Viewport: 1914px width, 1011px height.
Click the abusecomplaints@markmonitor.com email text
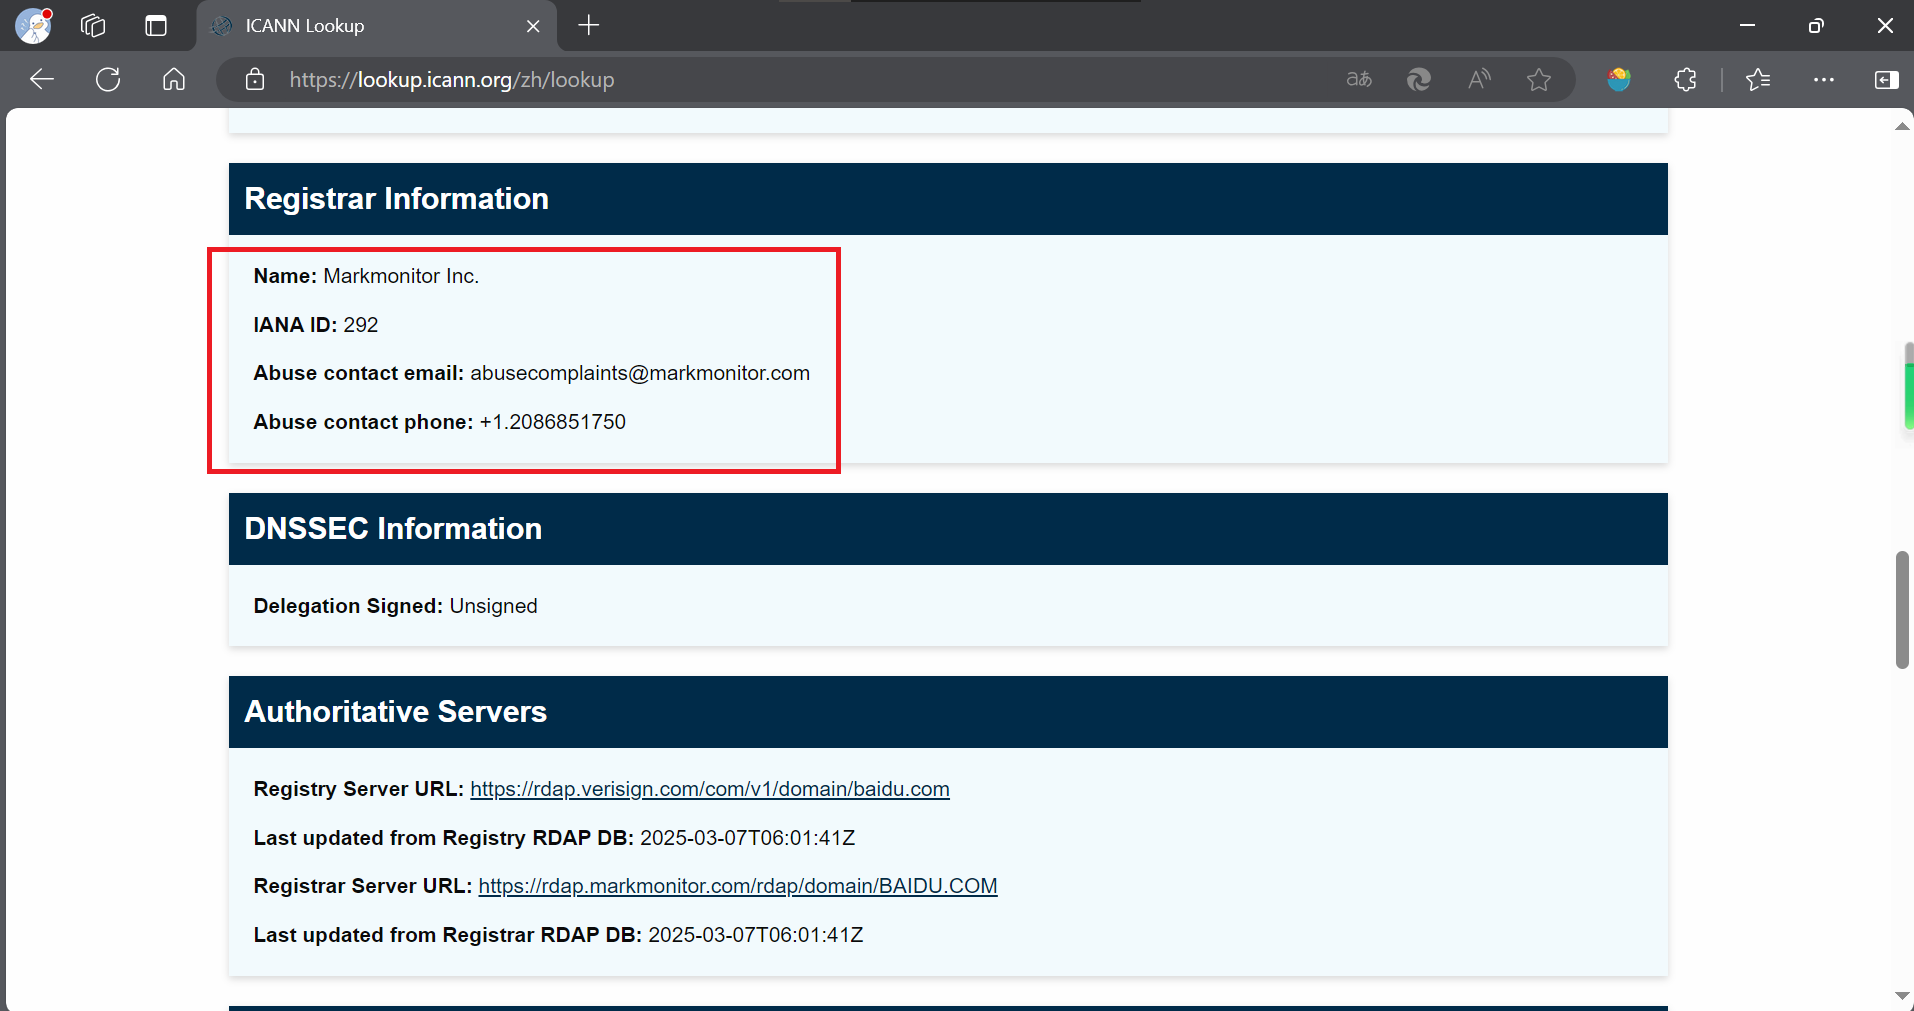[640, 373]
